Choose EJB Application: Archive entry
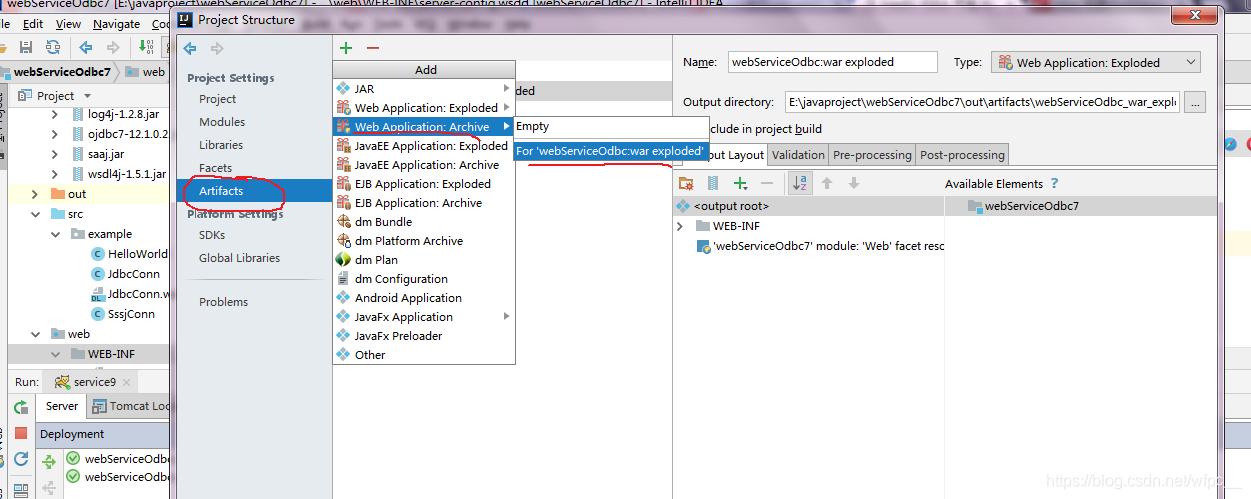Image resolution: width=1251 pixels, height=499 pixels. tap(424, 203)
